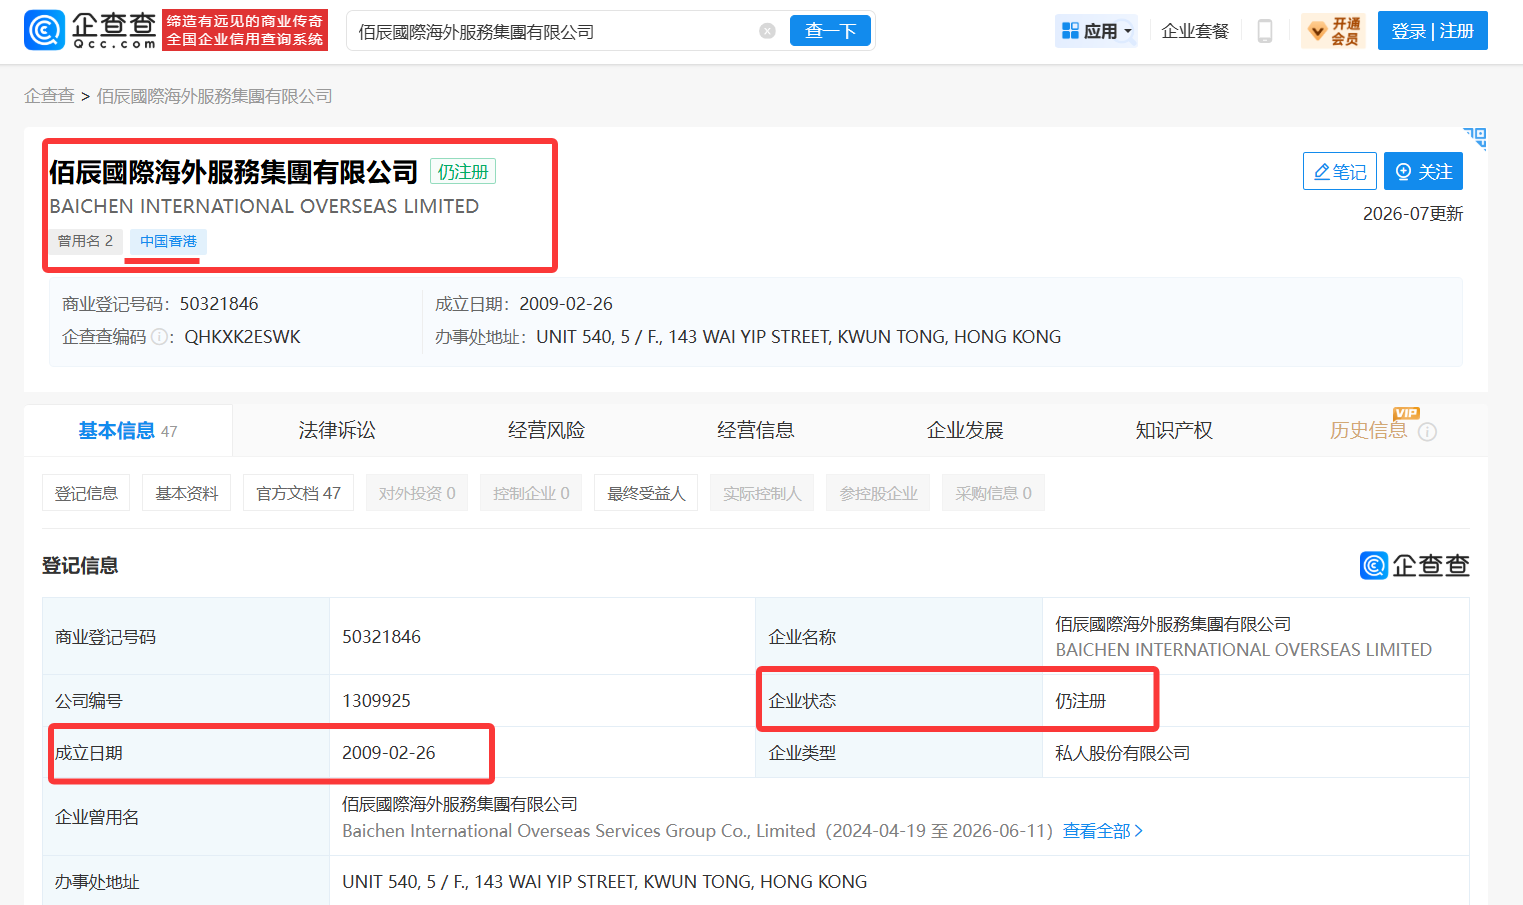The image size is (1523, 905).
Task: Select the 最终受益人 sub-tab
Action: pos(646,493)
